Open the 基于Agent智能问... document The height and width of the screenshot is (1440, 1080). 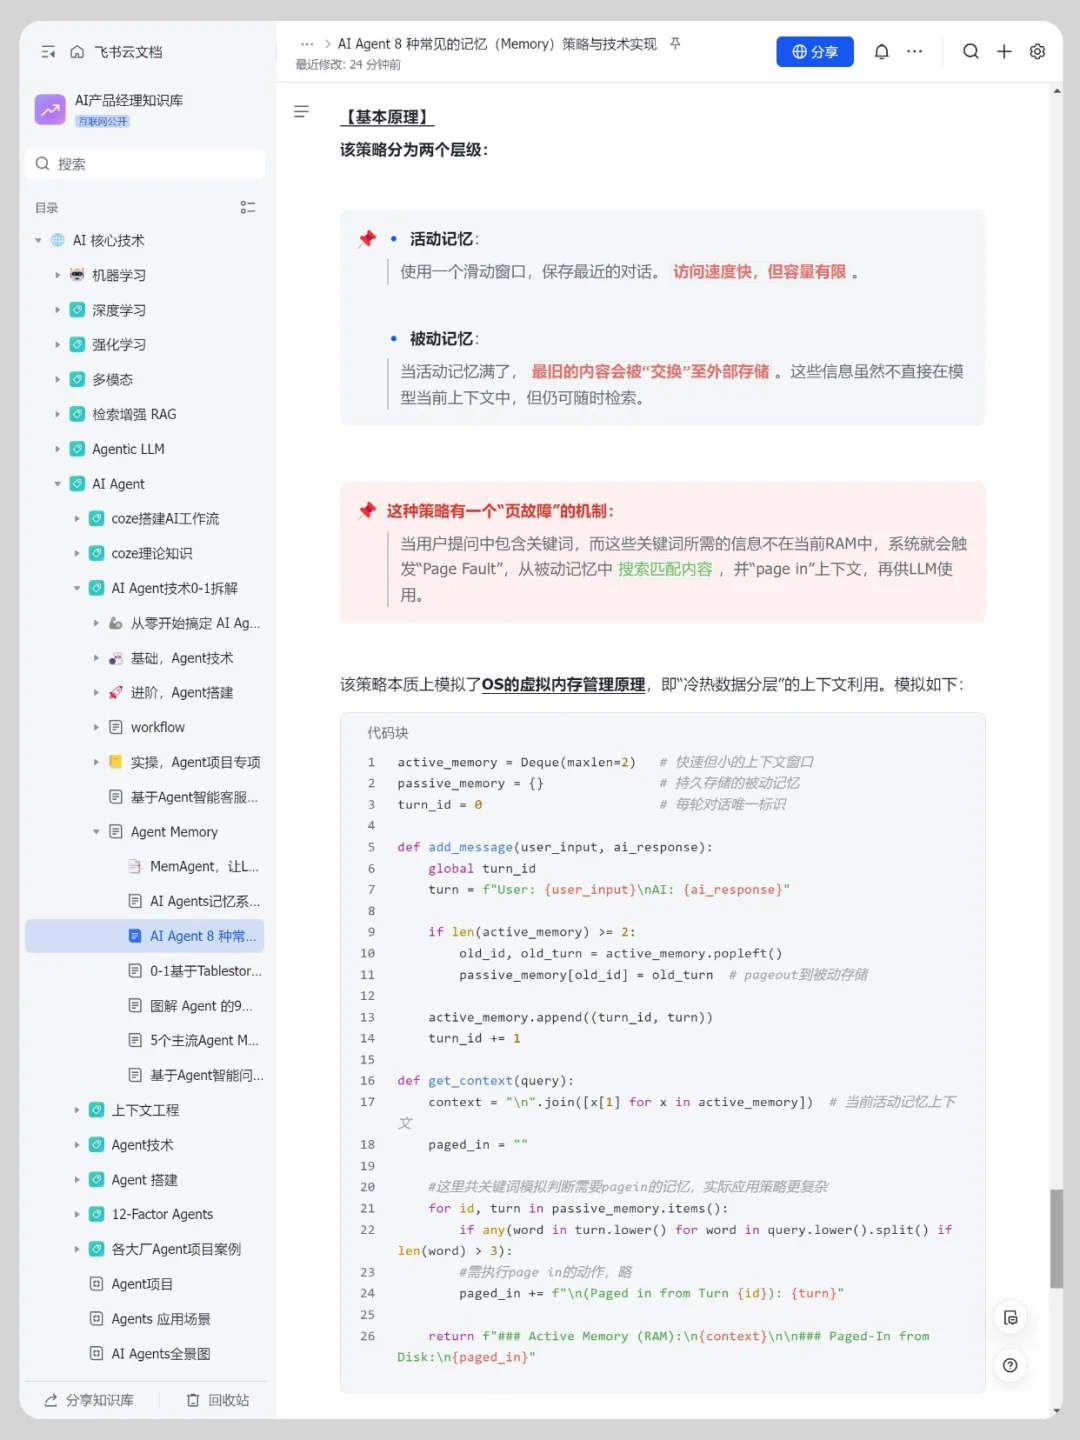click(x=206, y=1076)
